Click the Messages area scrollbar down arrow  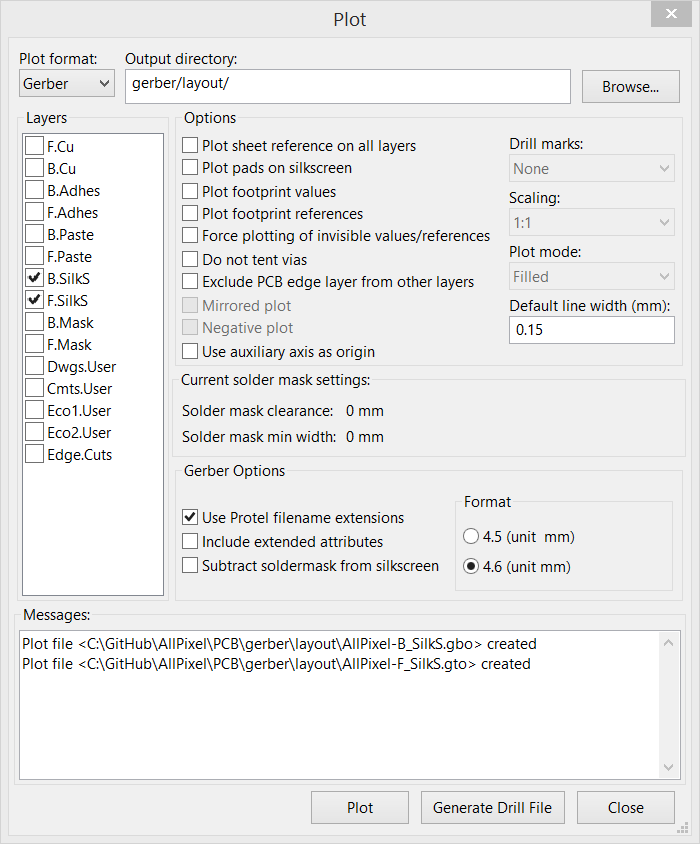tap(668, 769)
